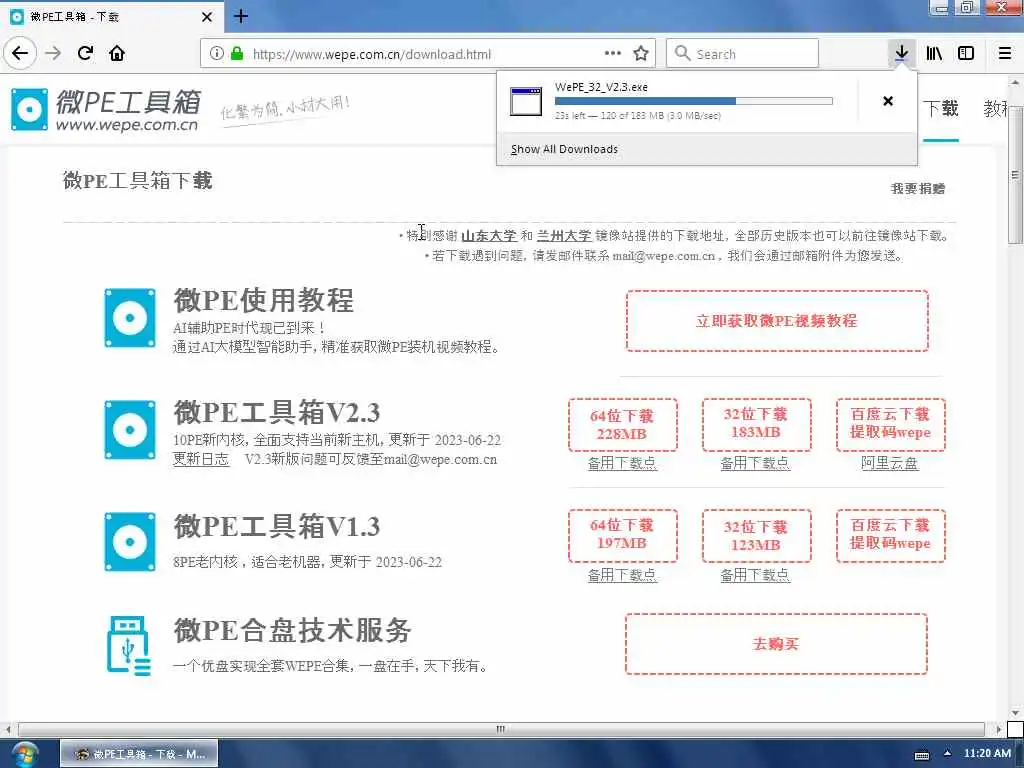1024x768 pixels.
Task: Click V1.3 32位下载 123MB button
Action: [756, 536]
